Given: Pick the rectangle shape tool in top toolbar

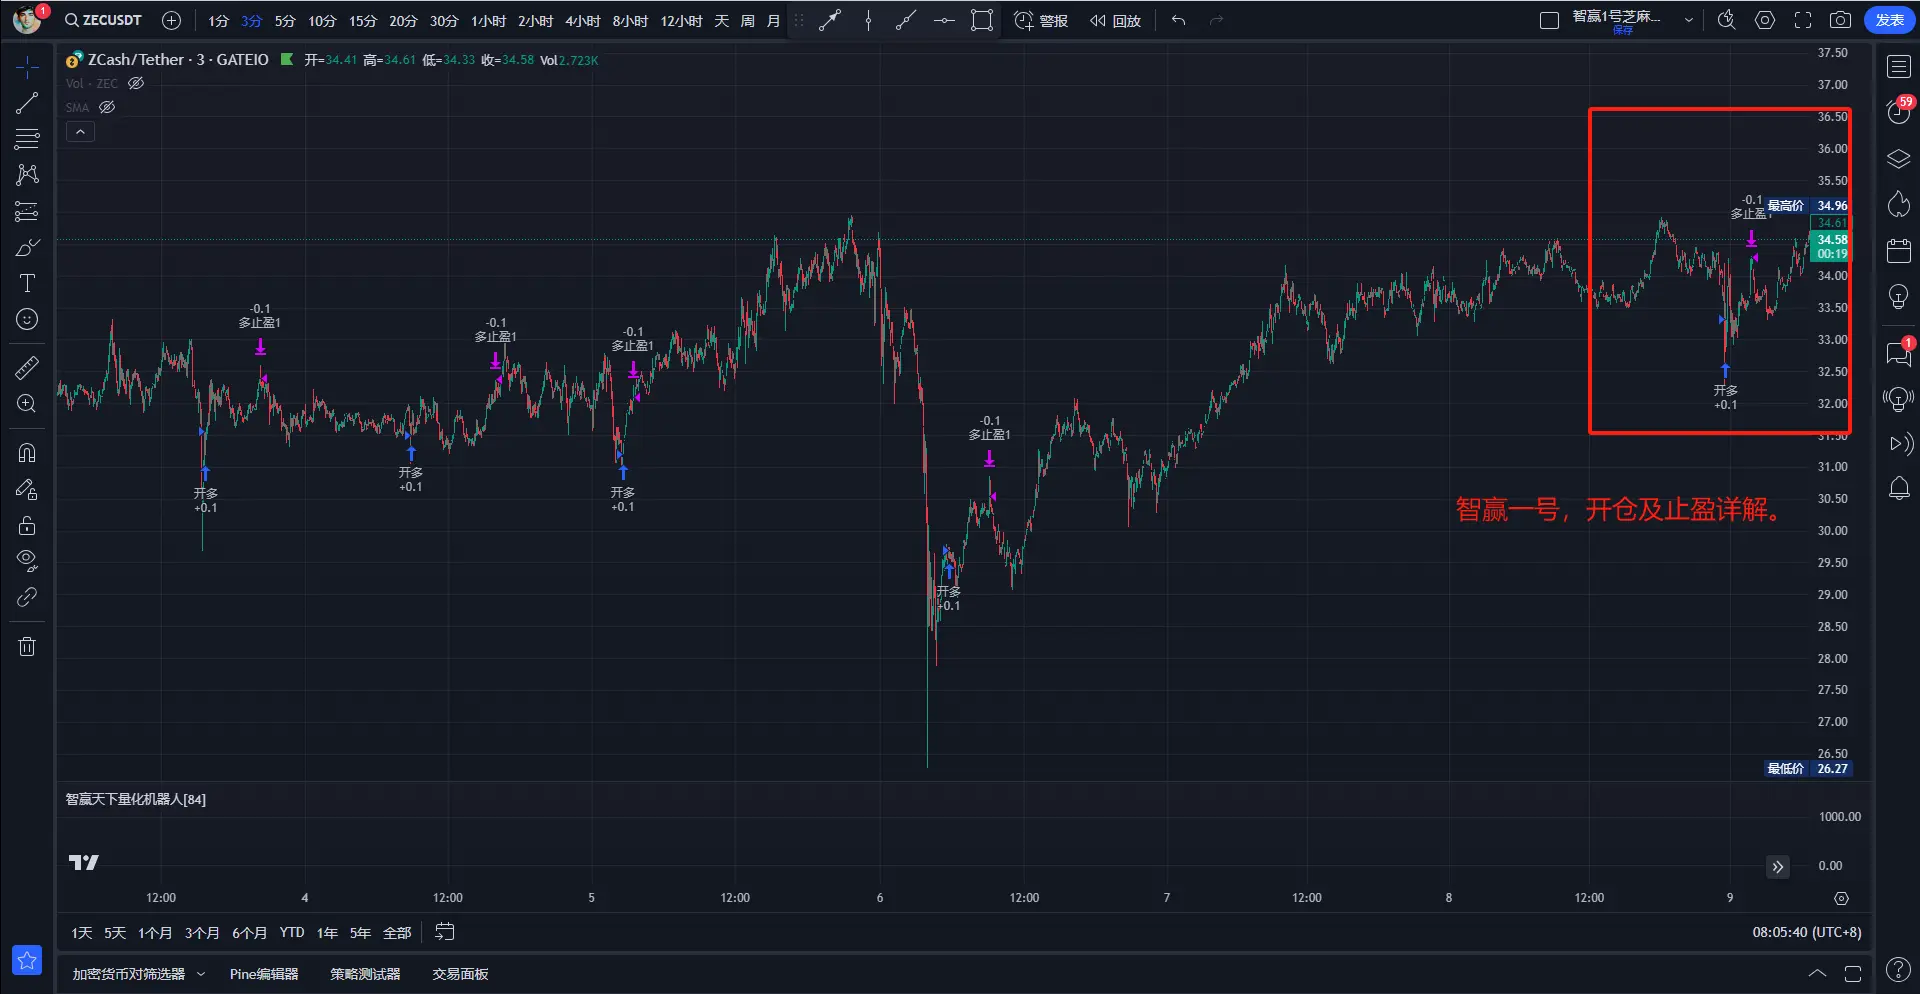Looking at the screenshot, I should (x=982, y=20).
